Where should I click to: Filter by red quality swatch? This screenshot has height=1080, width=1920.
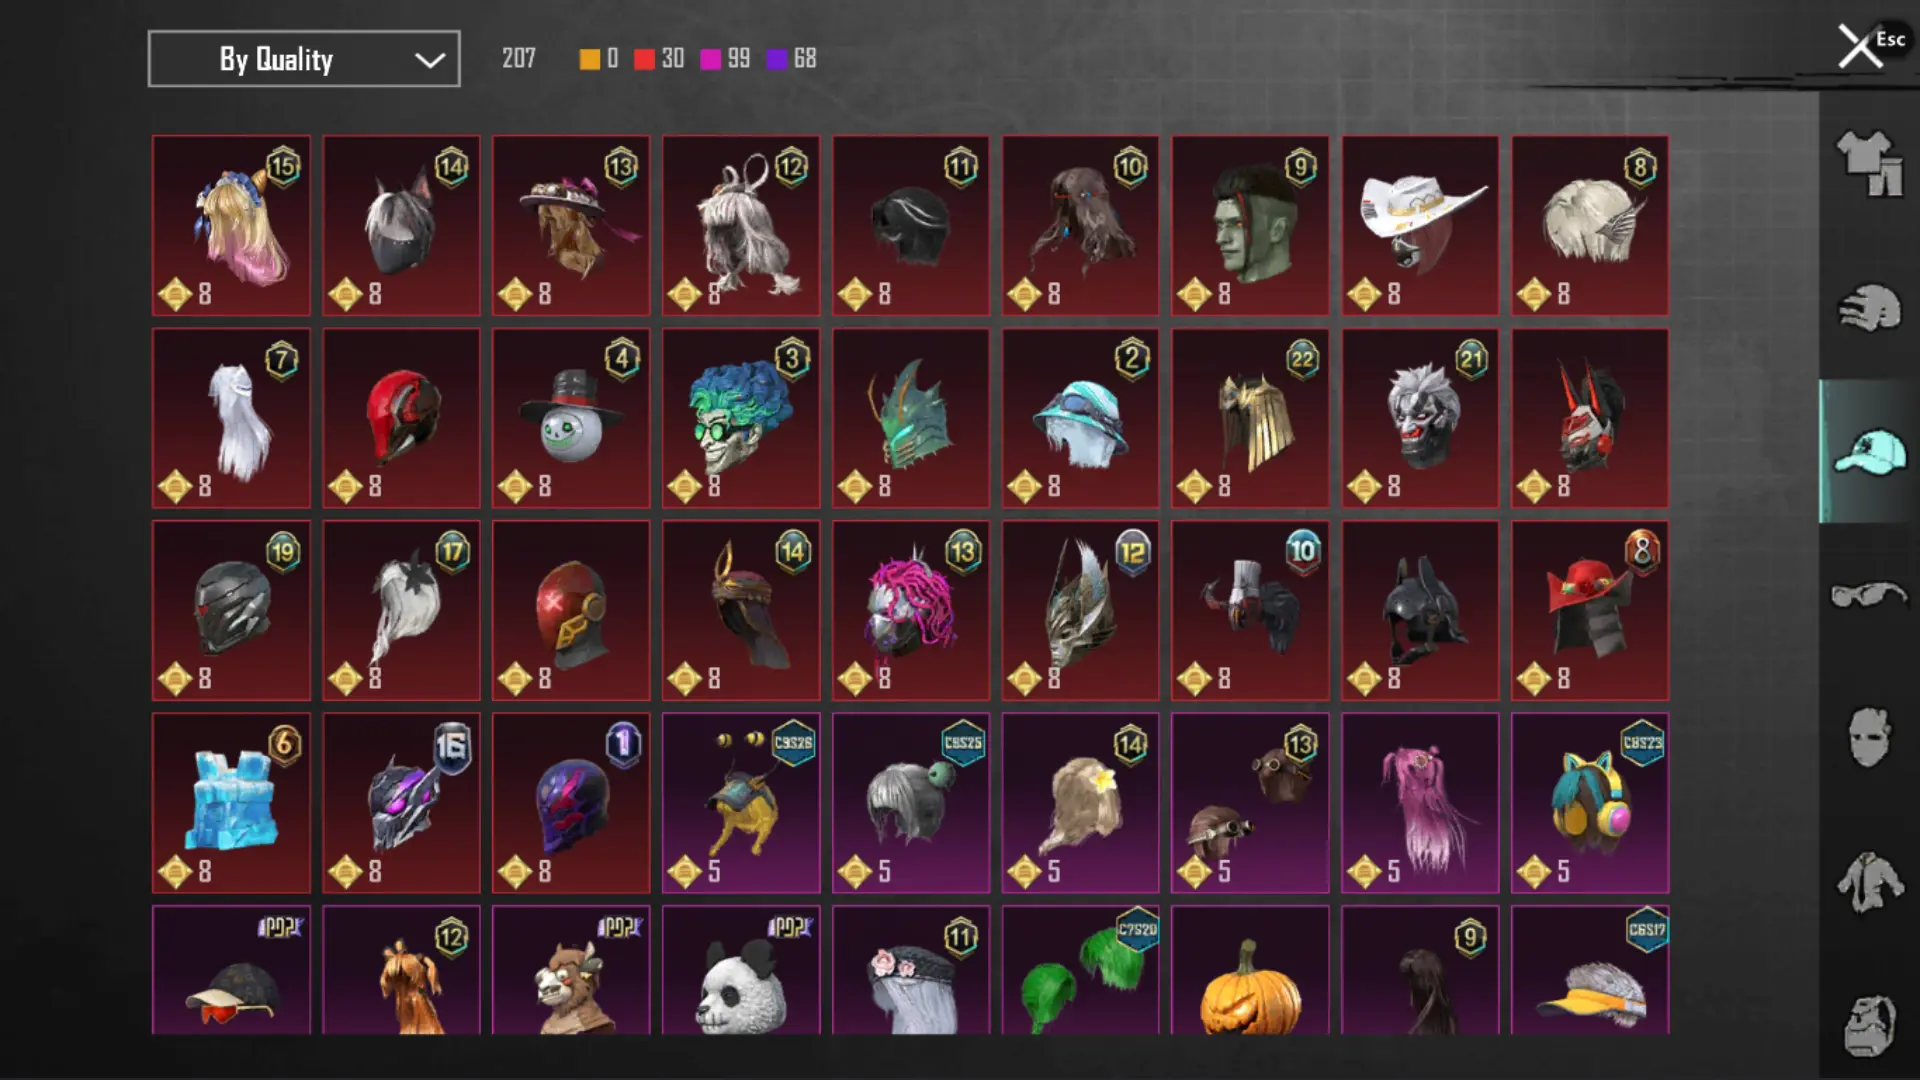pyautogui.click(x=644, y=59)
